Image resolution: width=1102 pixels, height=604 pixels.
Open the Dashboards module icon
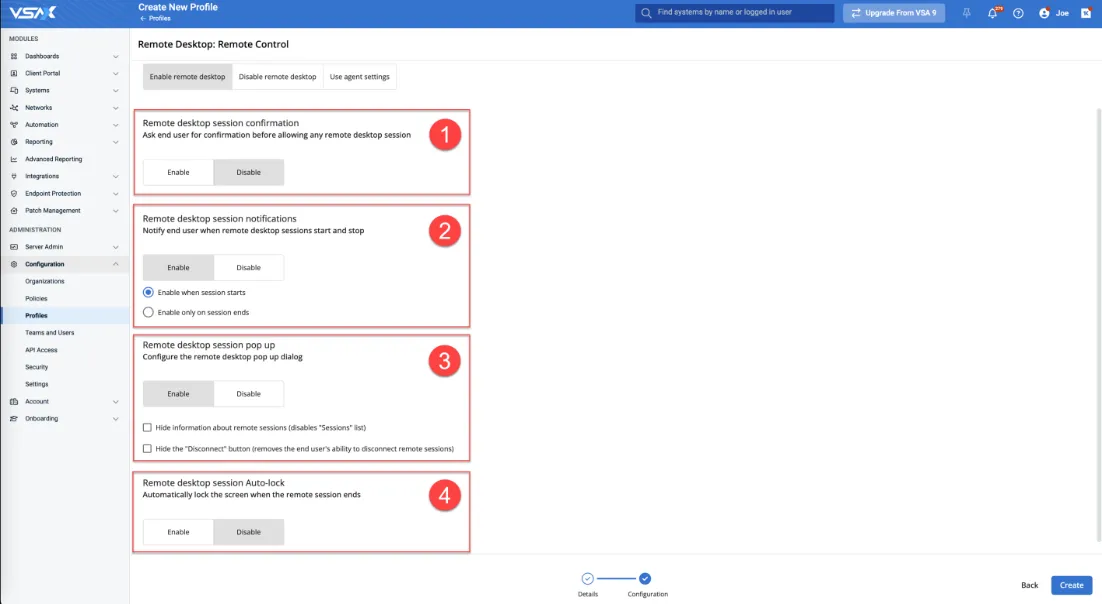[14, 56]
